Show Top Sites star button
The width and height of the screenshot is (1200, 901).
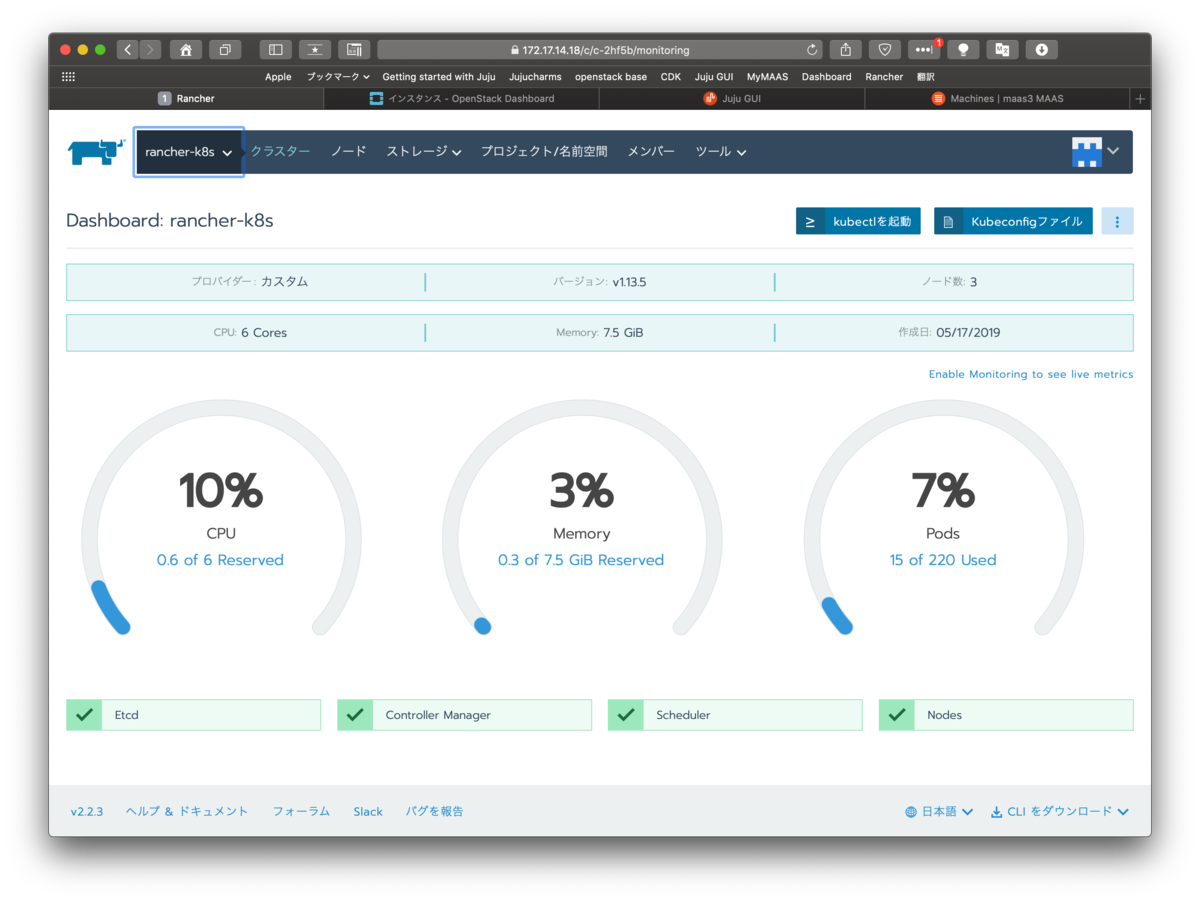[x=314, y=49]
